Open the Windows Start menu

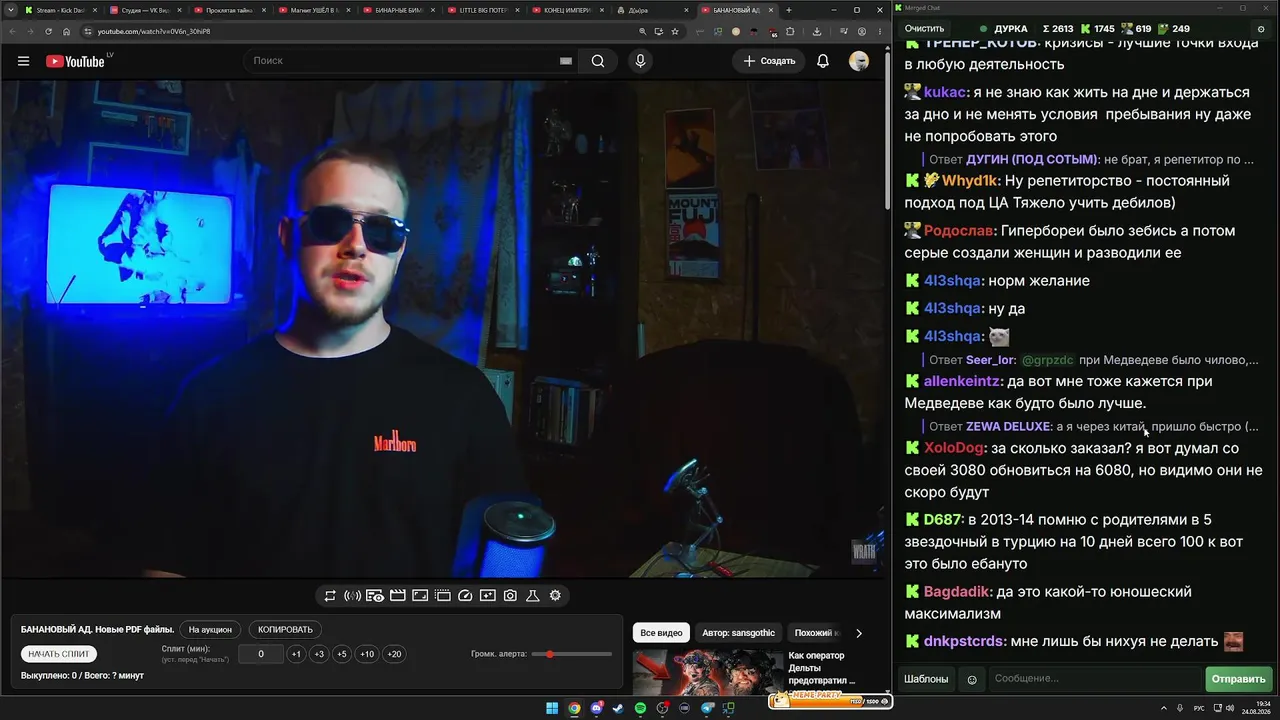pos(552,709)
